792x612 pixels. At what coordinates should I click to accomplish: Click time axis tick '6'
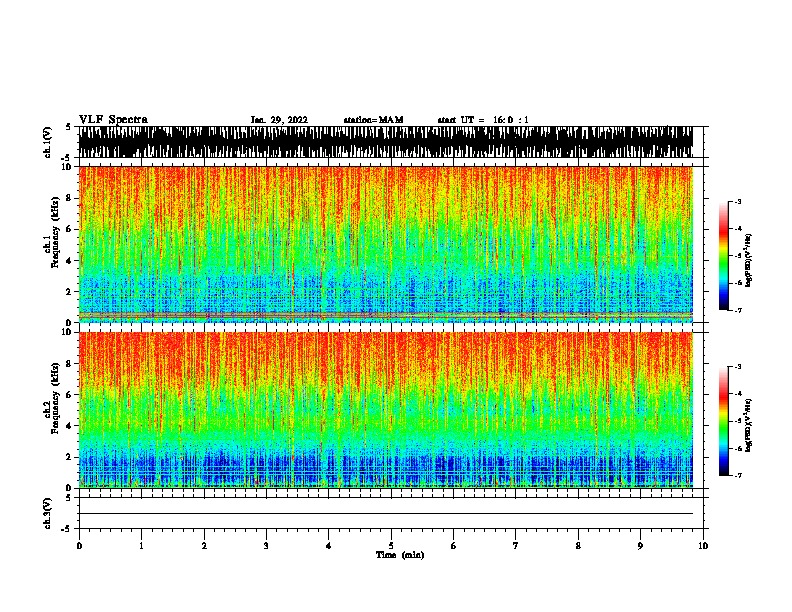tap(454, 546)
